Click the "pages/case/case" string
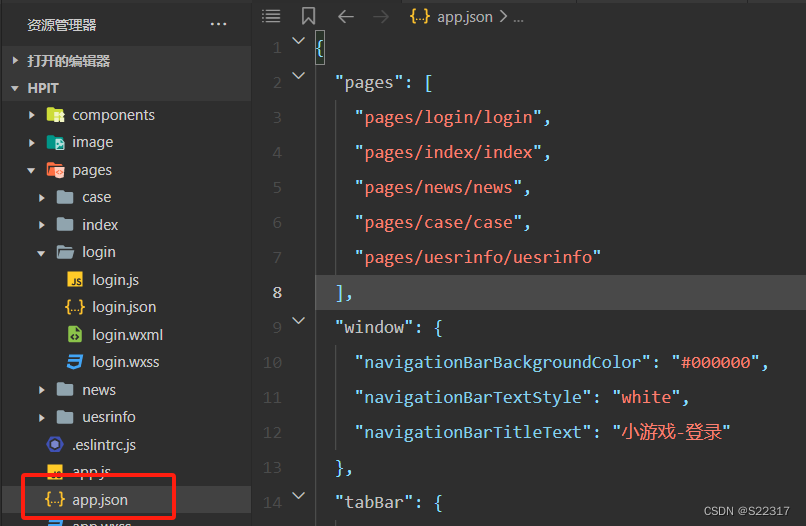The height and width of the screenshot is (526, 806). (438, 223)
